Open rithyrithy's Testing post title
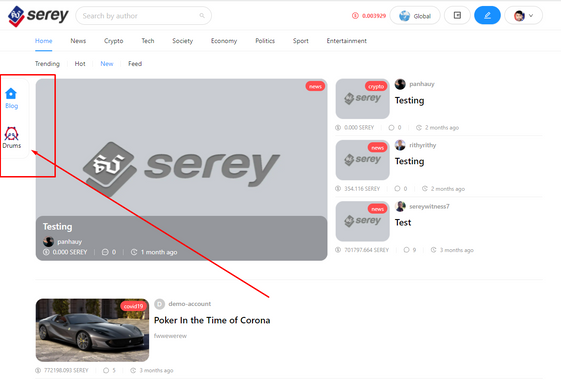Screen dimensions: 561x380 (x=409, y=161)
